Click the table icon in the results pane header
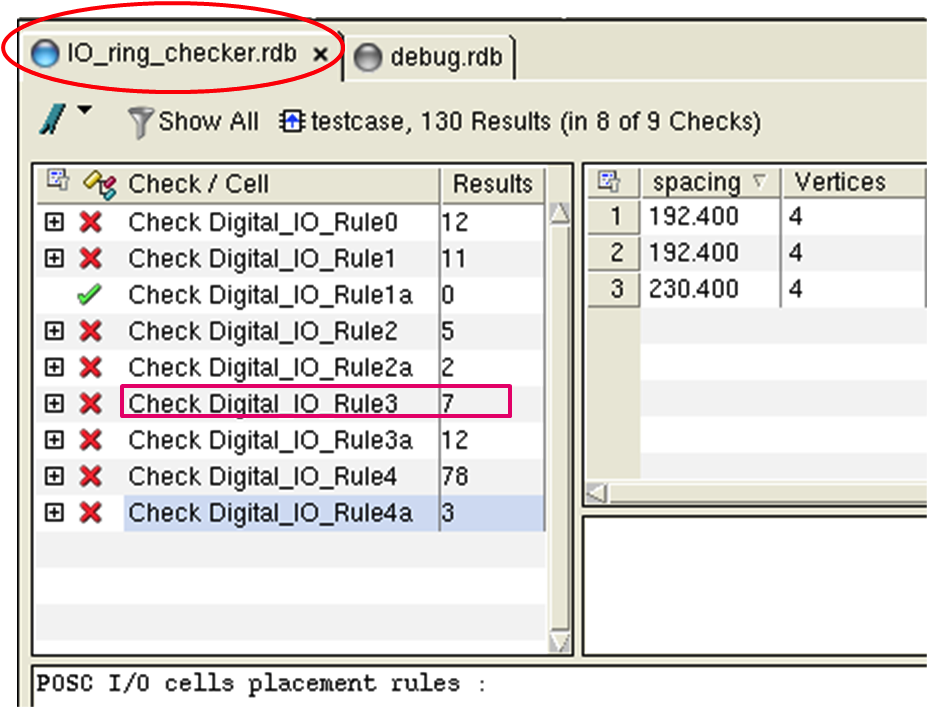The width and height of the screenshot is (928, 708). coord(609,182)
